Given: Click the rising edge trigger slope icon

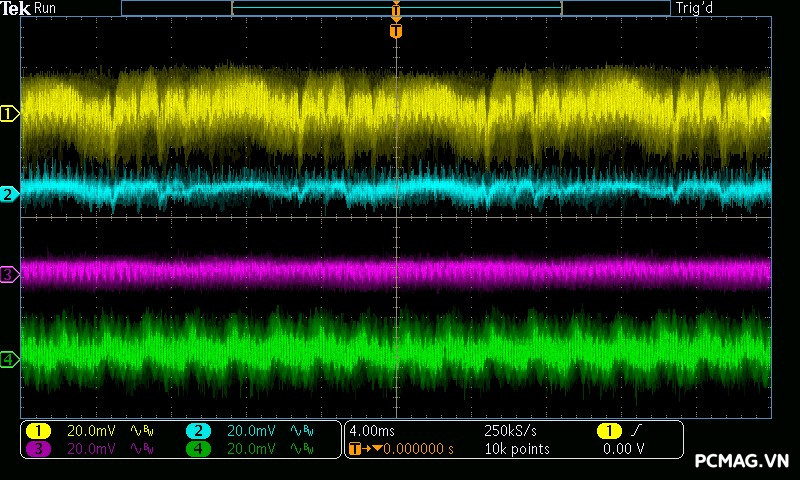Looking at the screenshot, I should coord(635,431).
